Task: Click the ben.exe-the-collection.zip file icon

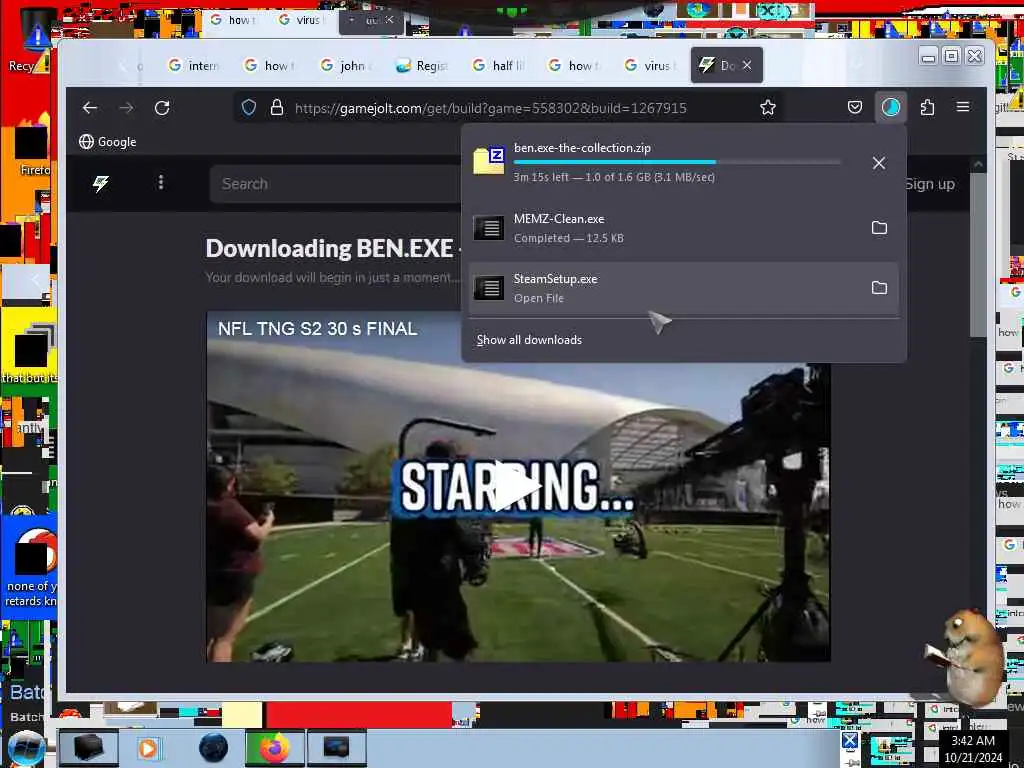Action: tap(488, 160)
